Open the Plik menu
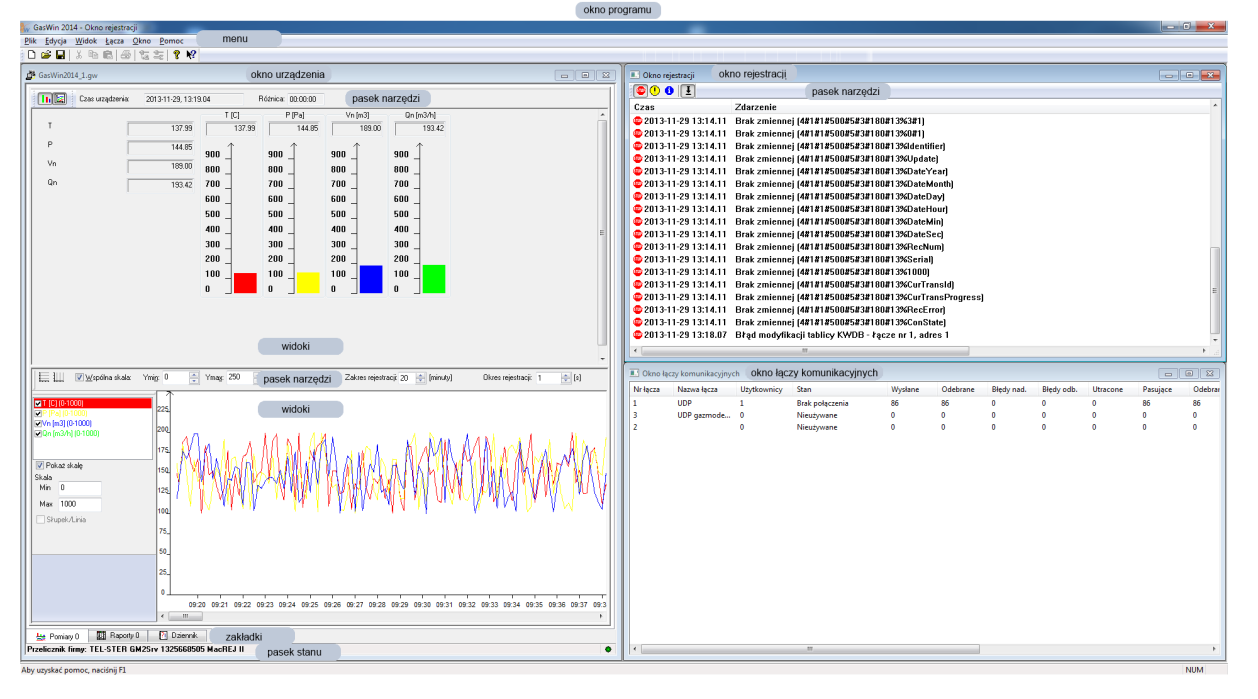Image resolution: width=1258 pixels, height=699 pixels. [x=30, y=41]
